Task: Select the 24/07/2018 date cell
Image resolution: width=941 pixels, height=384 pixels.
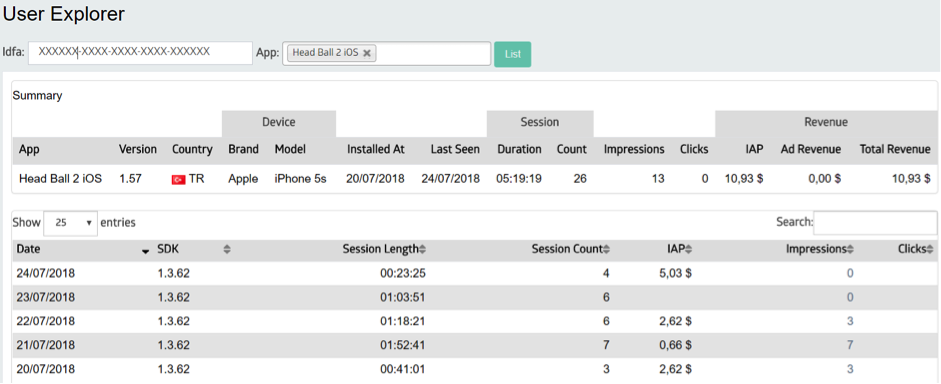Action: coord(46,274)
